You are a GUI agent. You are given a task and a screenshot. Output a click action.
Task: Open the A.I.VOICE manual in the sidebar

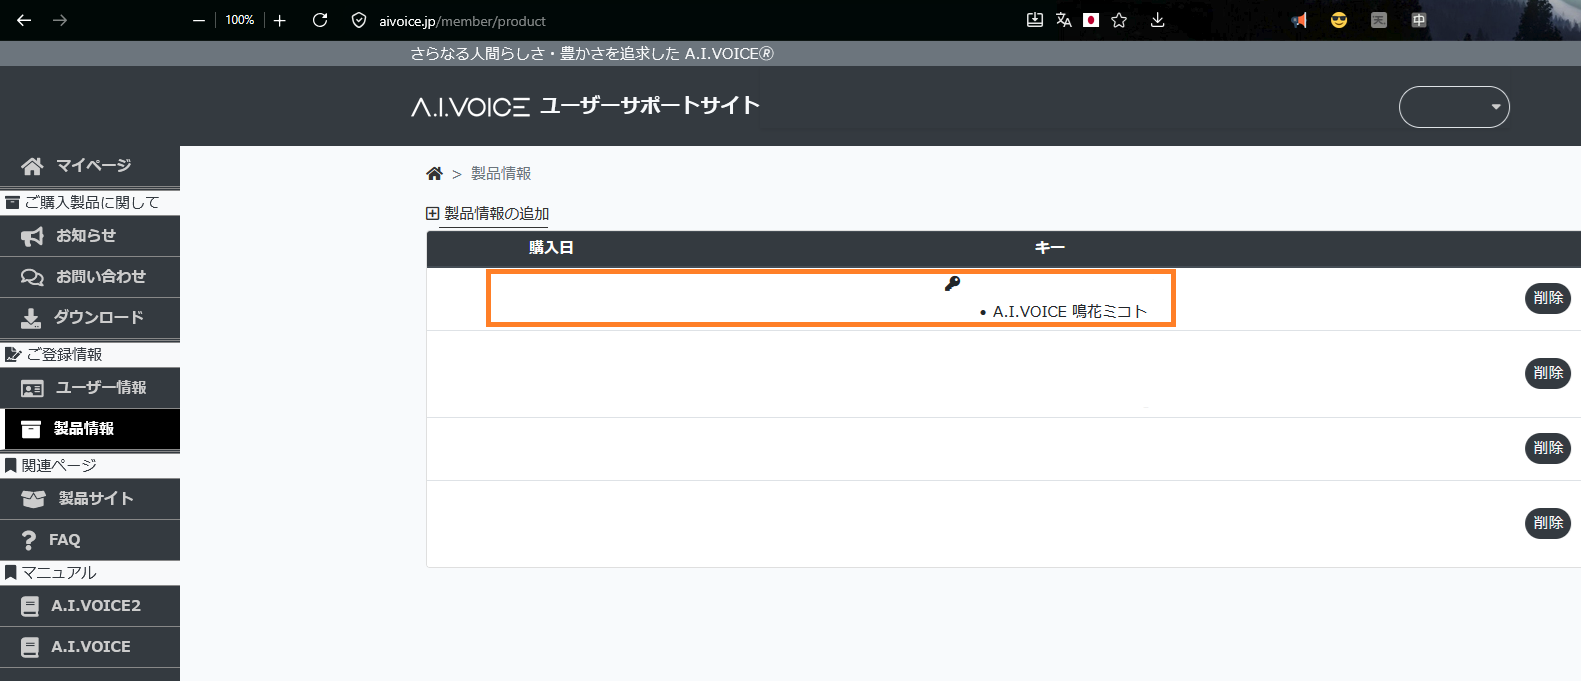point(90,647)
